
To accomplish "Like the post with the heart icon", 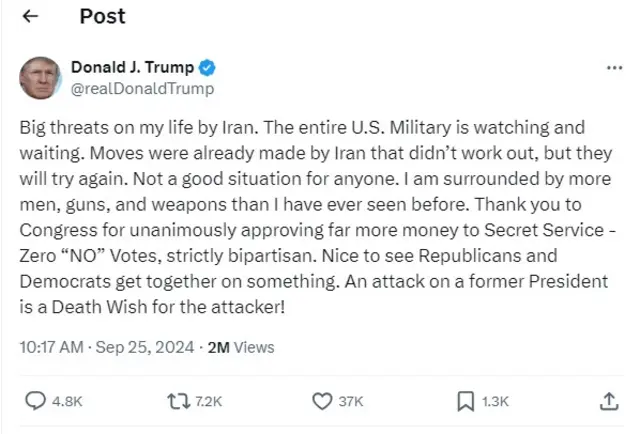I will 322,401.
